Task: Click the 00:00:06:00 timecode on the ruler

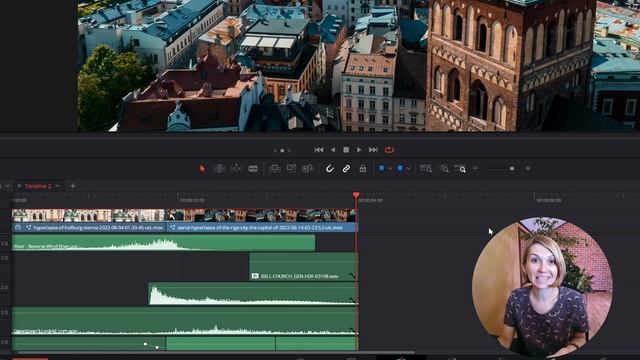Action: [549, 200]
